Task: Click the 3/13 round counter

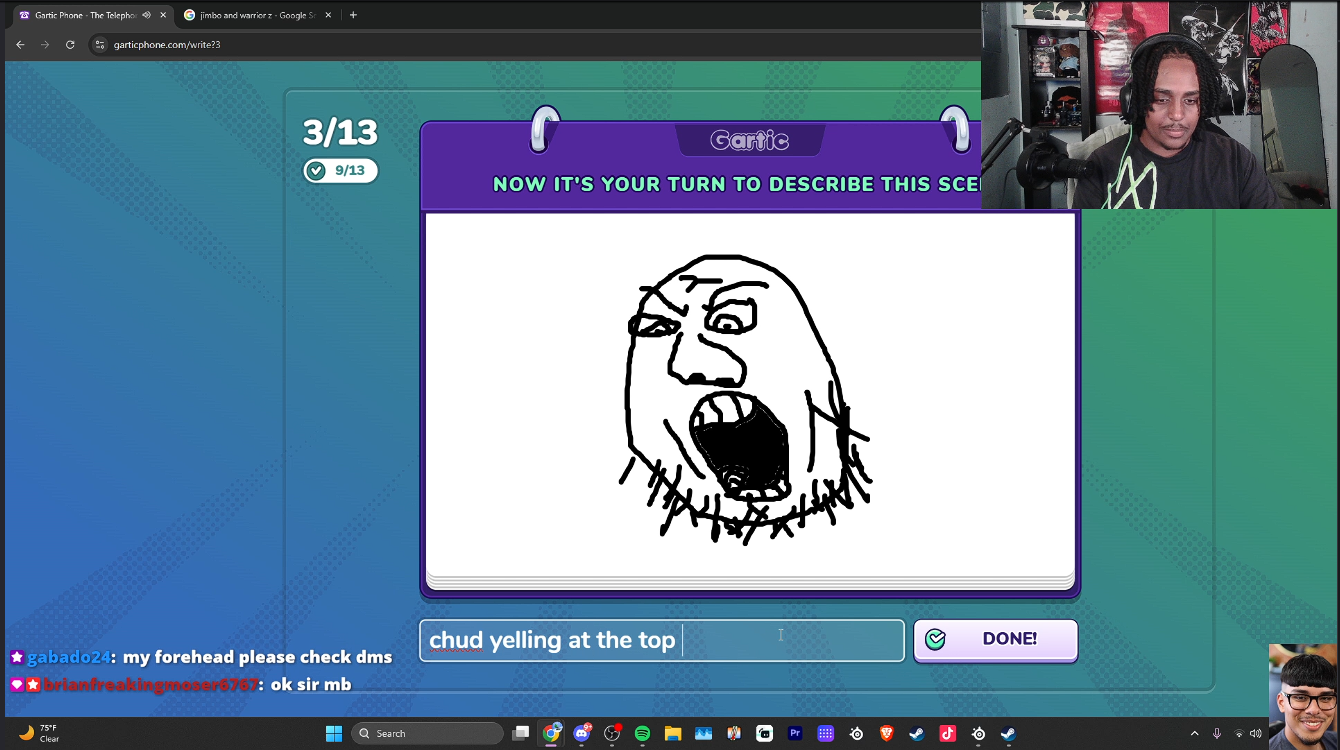Action: click(x=340, y=132)
